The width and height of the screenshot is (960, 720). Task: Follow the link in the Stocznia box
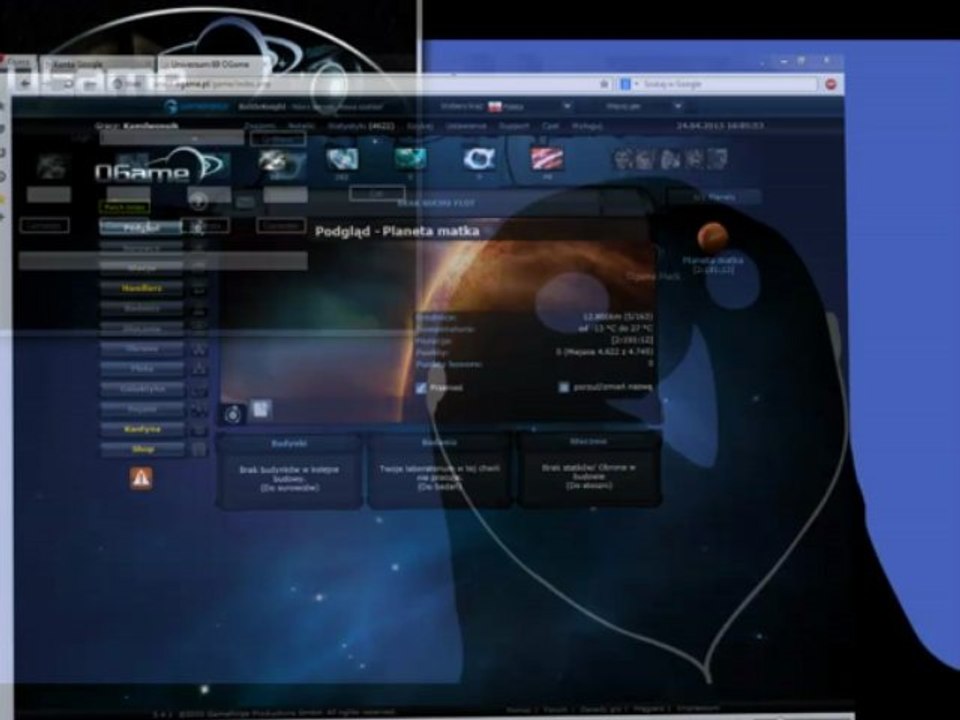coord(588,486)
